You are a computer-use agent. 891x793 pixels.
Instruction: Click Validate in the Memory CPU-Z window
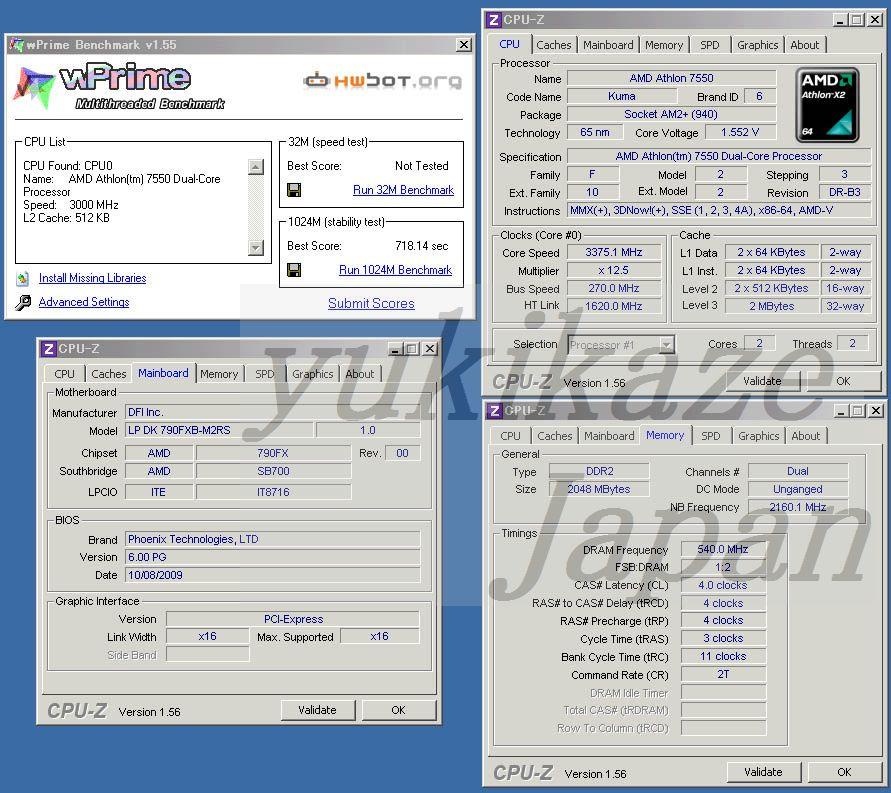764,772
